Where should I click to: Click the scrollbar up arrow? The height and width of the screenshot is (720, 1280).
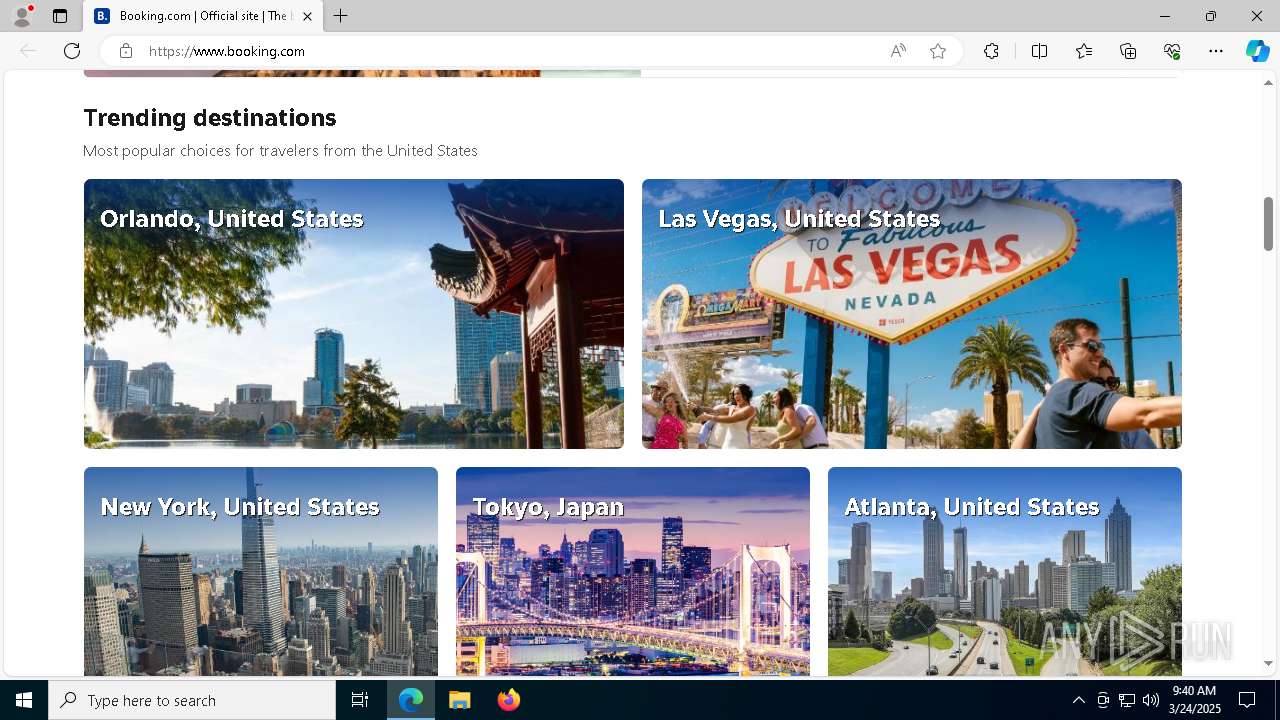(x=1268, y=83)
